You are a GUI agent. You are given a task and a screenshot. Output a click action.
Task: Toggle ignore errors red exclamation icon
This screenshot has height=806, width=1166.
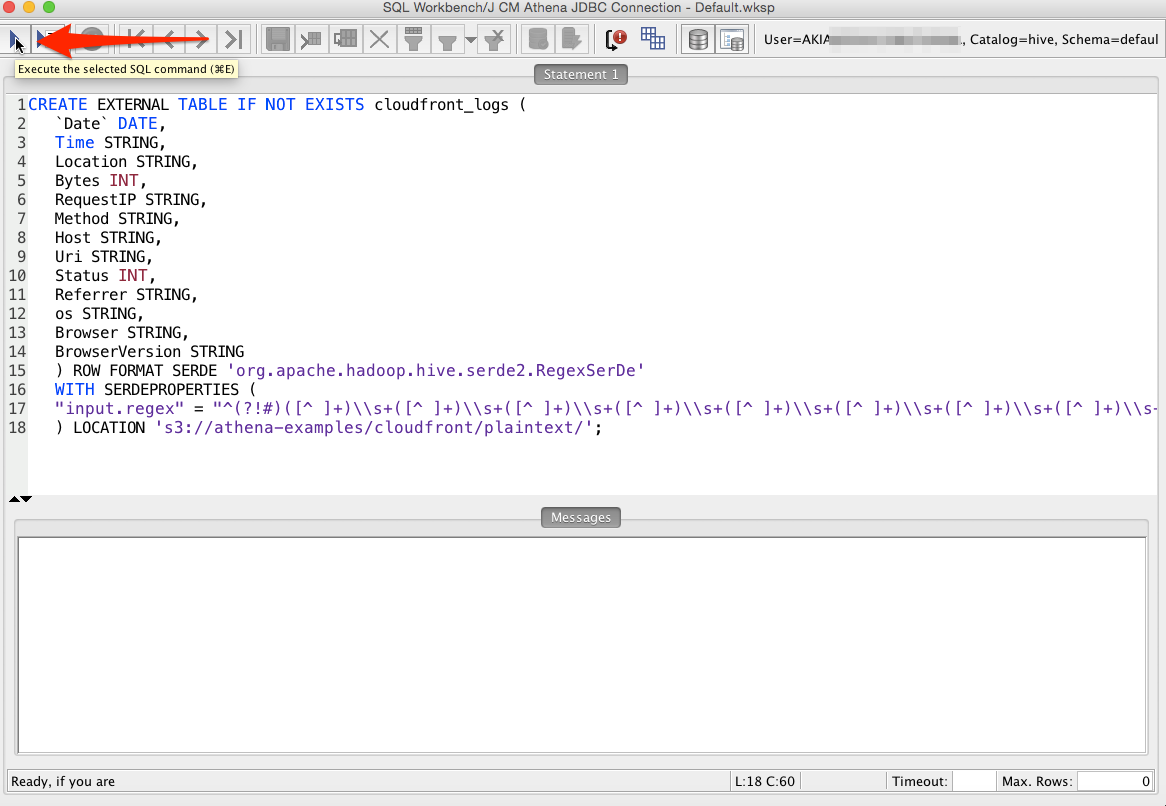coord(617,39)
